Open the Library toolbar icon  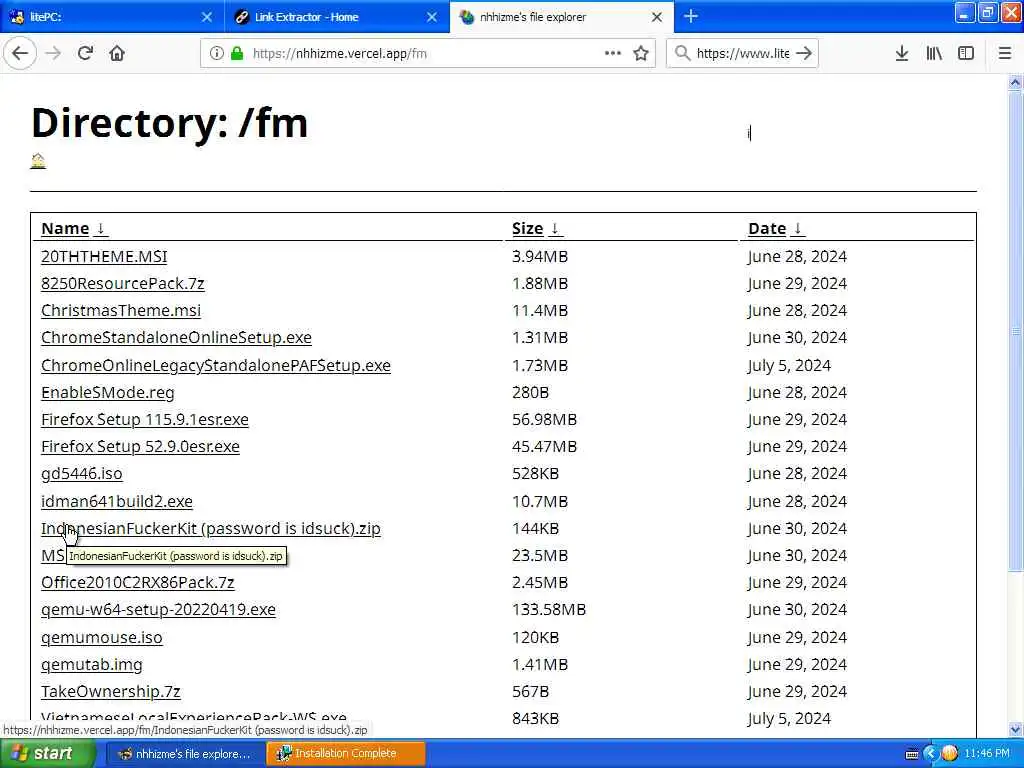click(934, 54)
